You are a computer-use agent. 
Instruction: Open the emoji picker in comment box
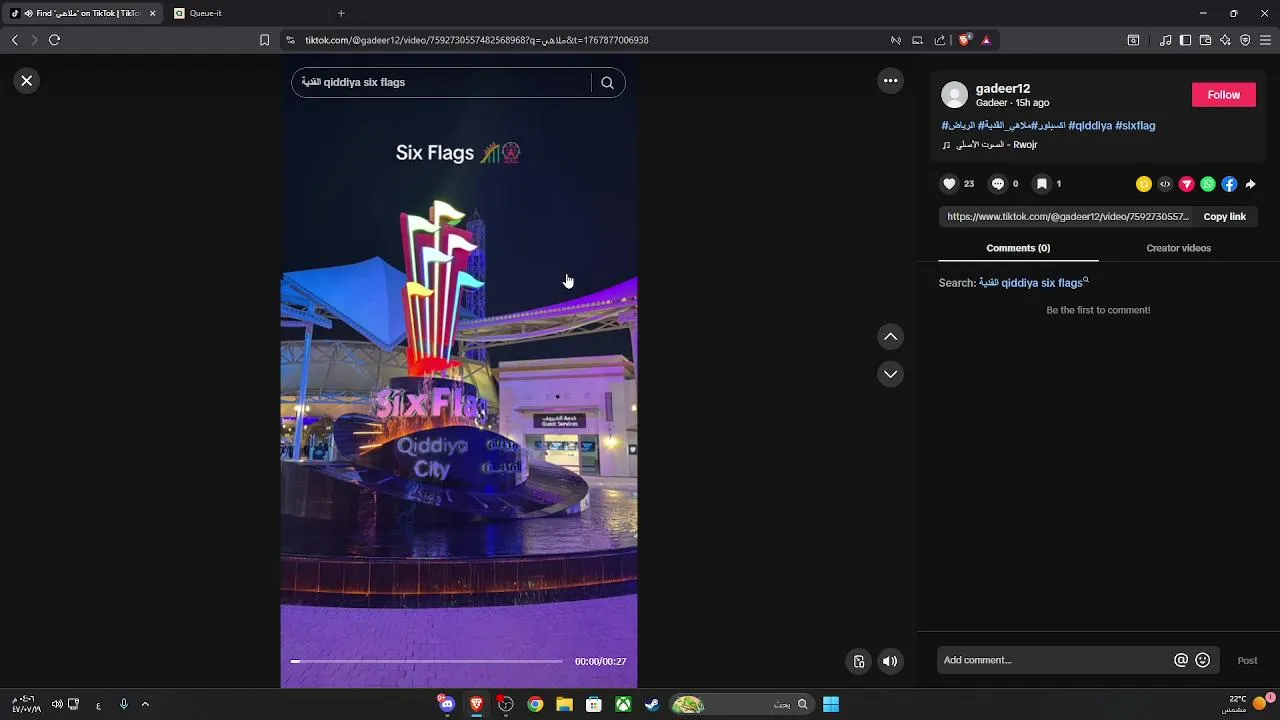tap(1203, 660)
